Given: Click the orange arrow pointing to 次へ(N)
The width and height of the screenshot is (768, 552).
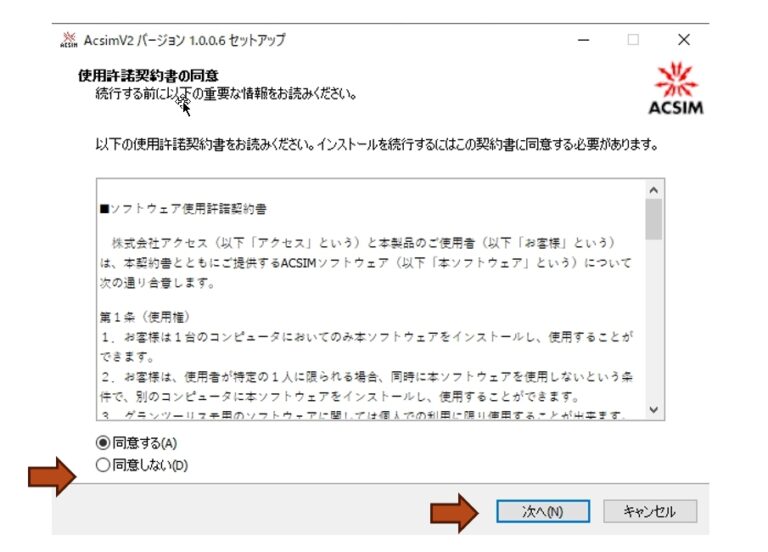Looking at the screenshot, I should click(456, 511).
